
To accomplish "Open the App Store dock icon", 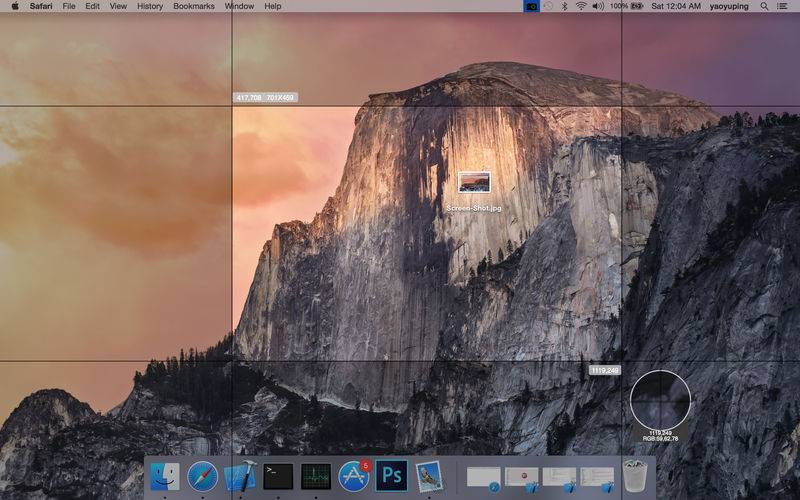I will click(x=354, y=476).
